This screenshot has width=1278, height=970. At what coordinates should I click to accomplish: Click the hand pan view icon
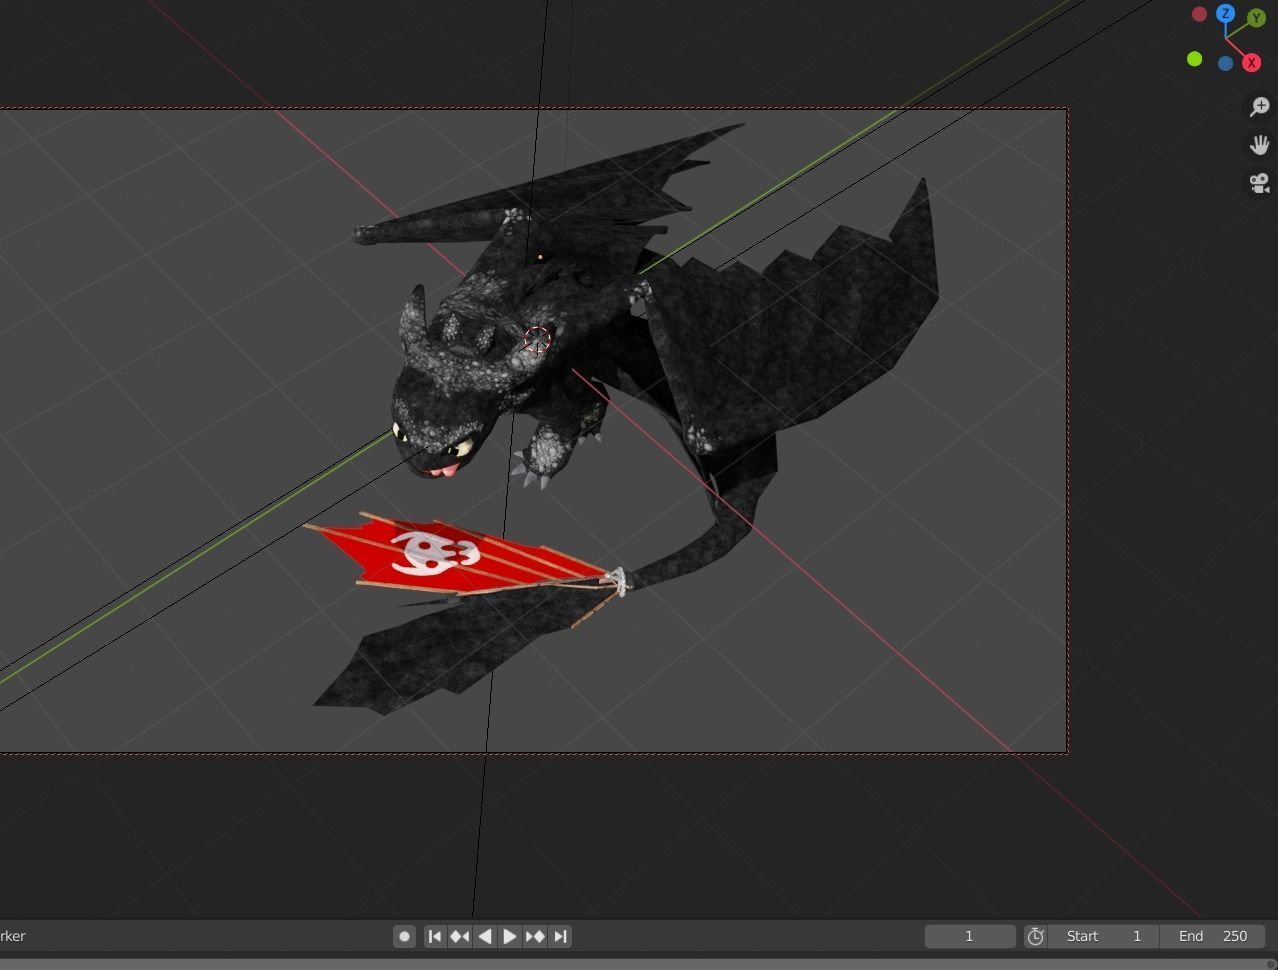1259,145
